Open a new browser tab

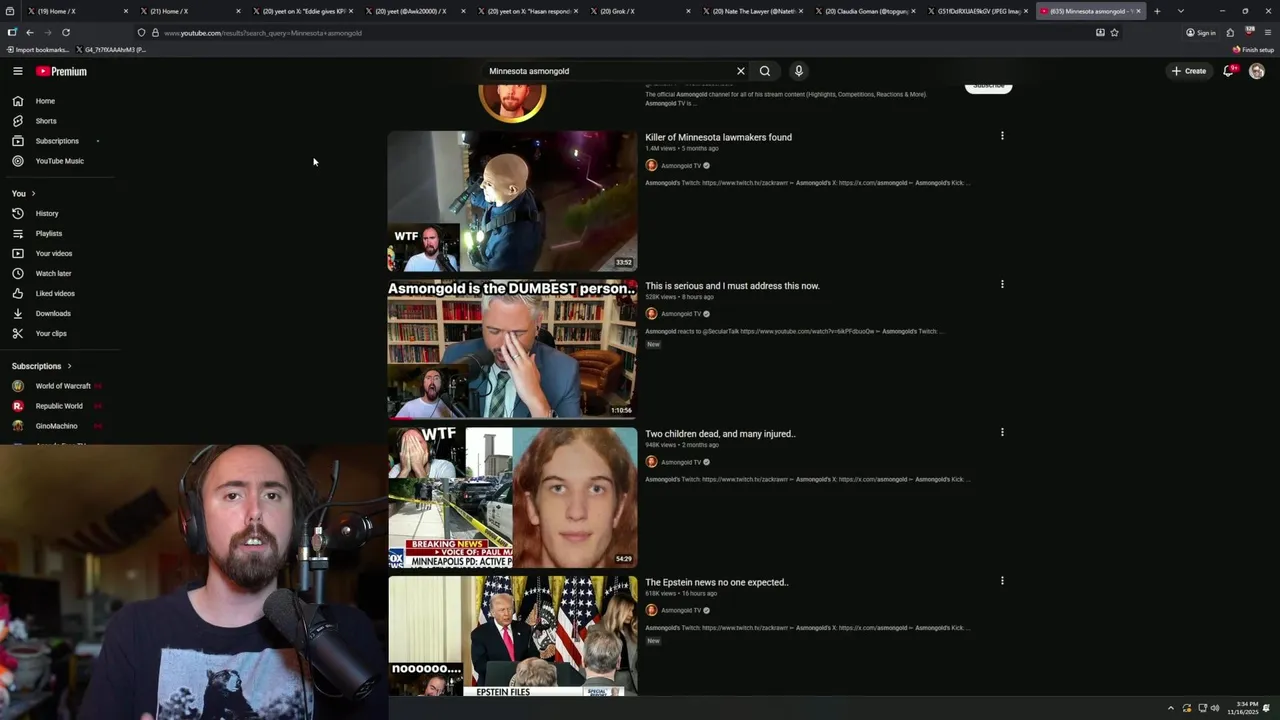1157,11
